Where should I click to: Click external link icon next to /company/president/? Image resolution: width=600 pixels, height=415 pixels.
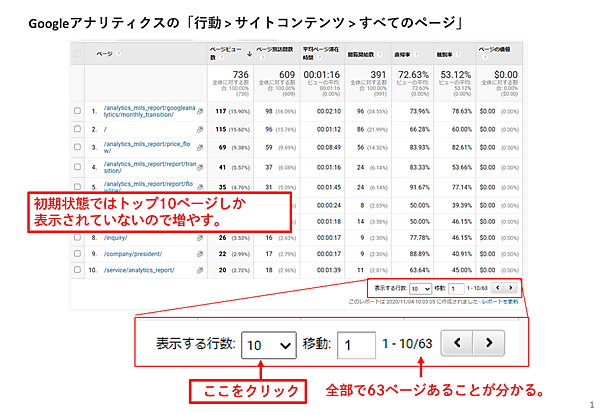pos(200,254)
